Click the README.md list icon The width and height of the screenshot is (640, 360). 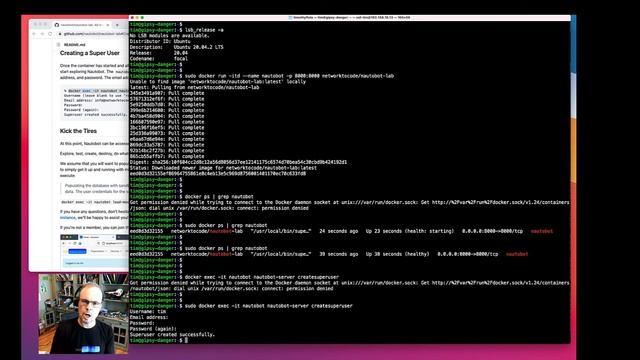[59, 44]
